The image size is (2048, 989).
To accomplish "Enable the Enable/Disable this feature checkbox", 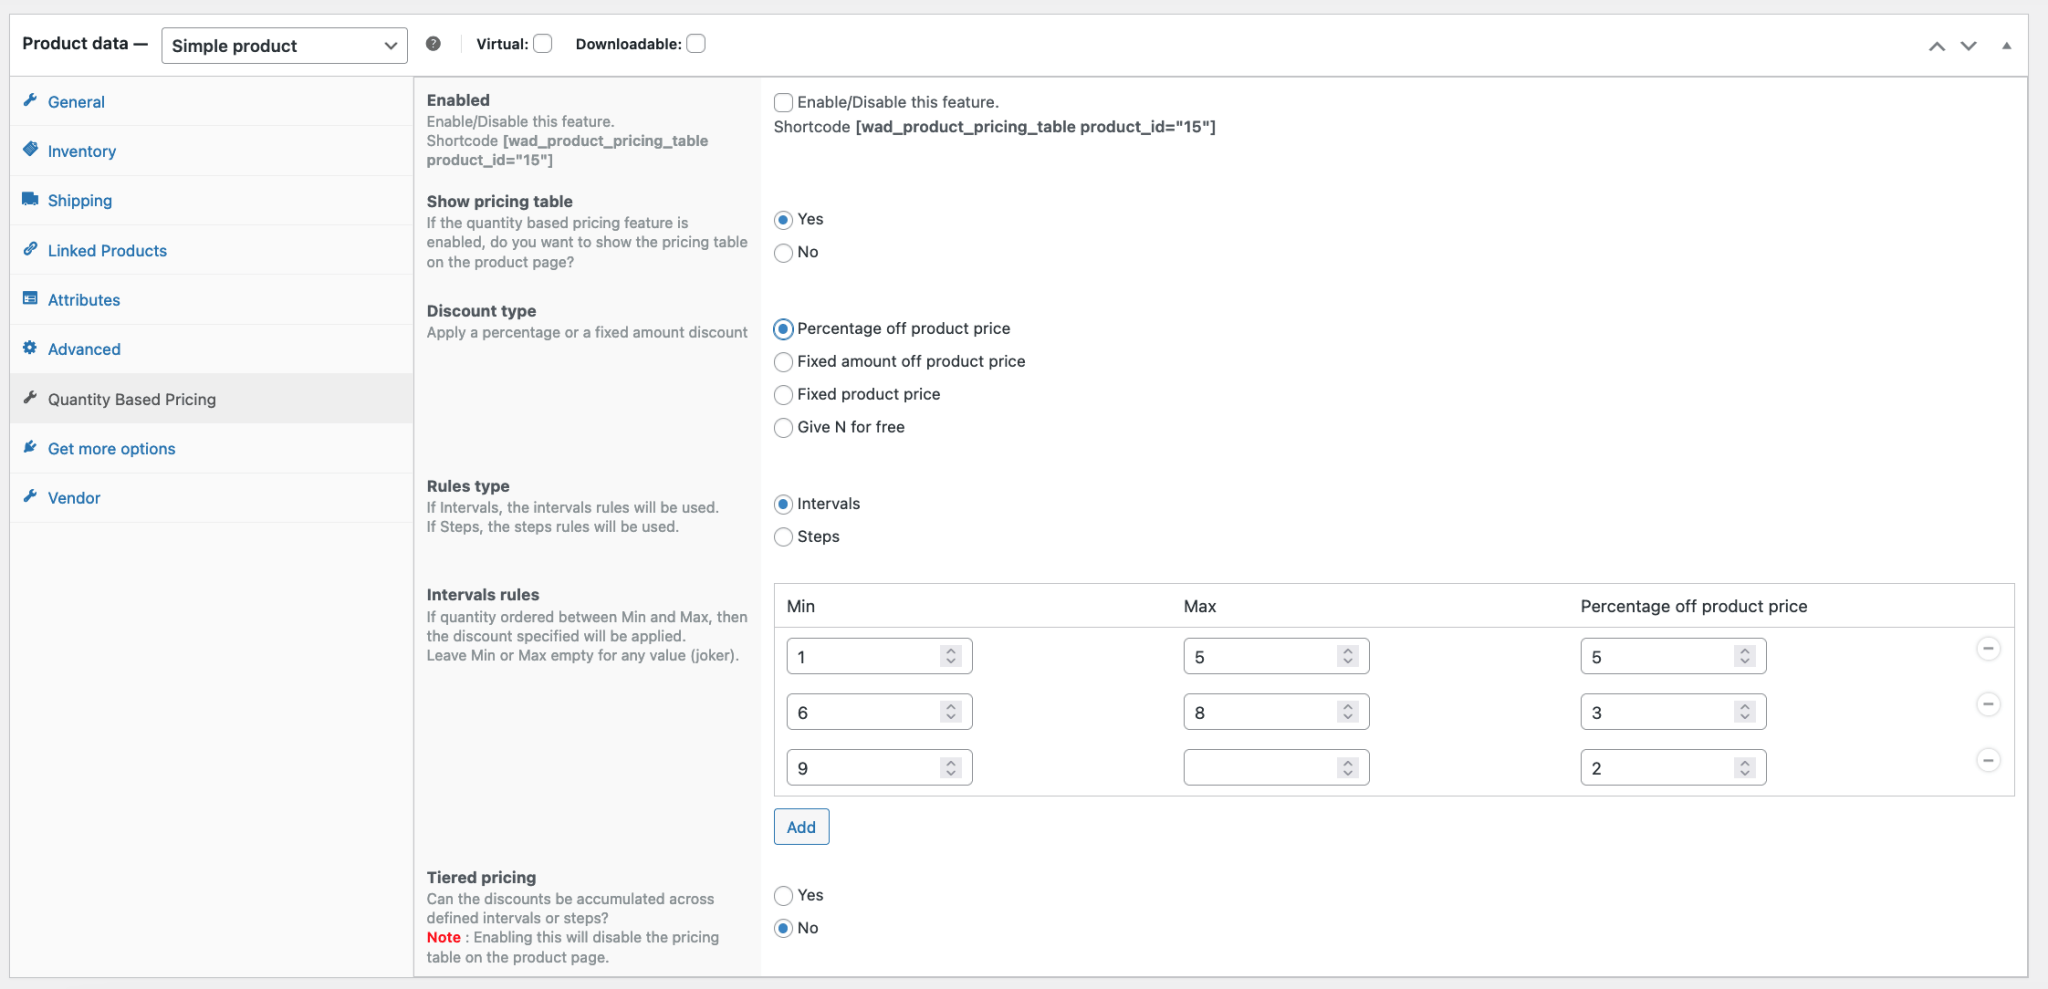I will [x=784, y=102].
